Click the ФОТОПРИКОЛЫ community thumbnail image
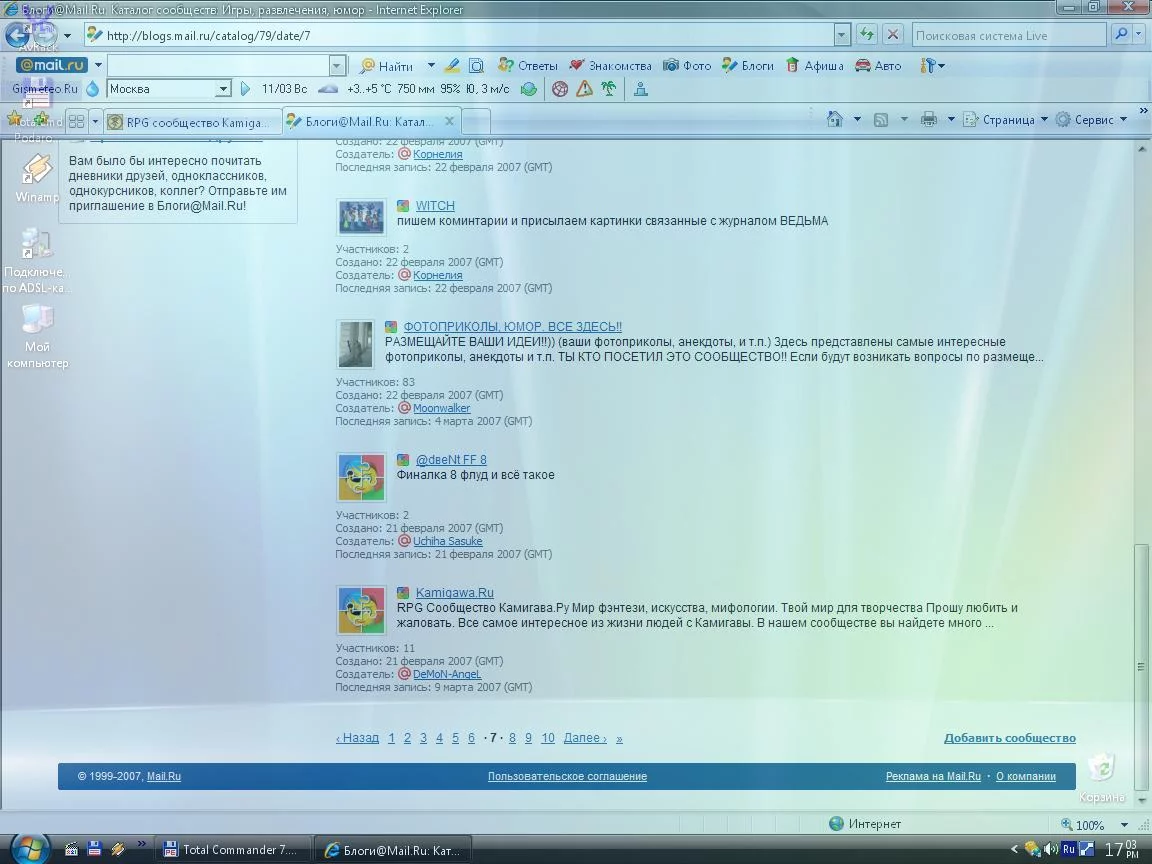This screenshot has width=1152, height=864. [x=356, y=344]
